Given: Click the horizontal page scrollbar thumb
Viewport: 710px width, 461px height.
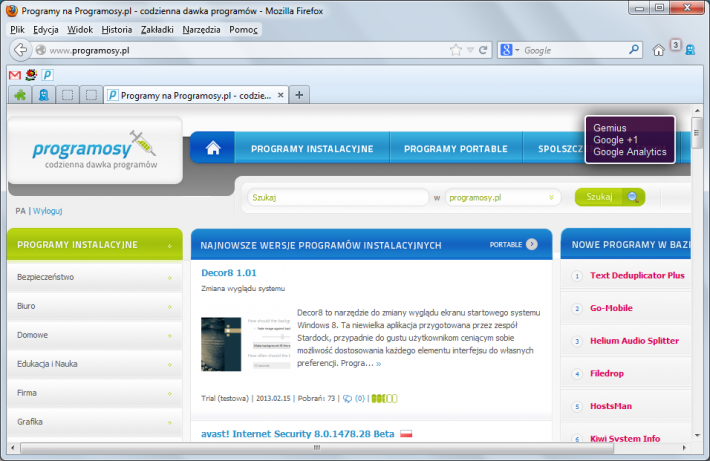Looking at the screenshot, I should pyautogui.click(x=317, y=447).
